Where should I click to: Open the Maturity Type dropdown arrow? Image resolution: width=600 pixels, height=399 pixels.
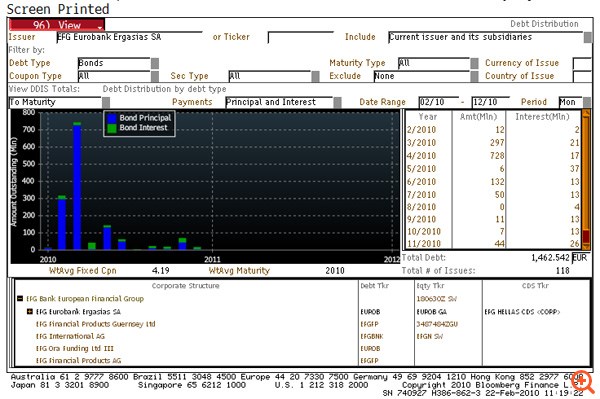pyautogui.click(x=474, y=63)
